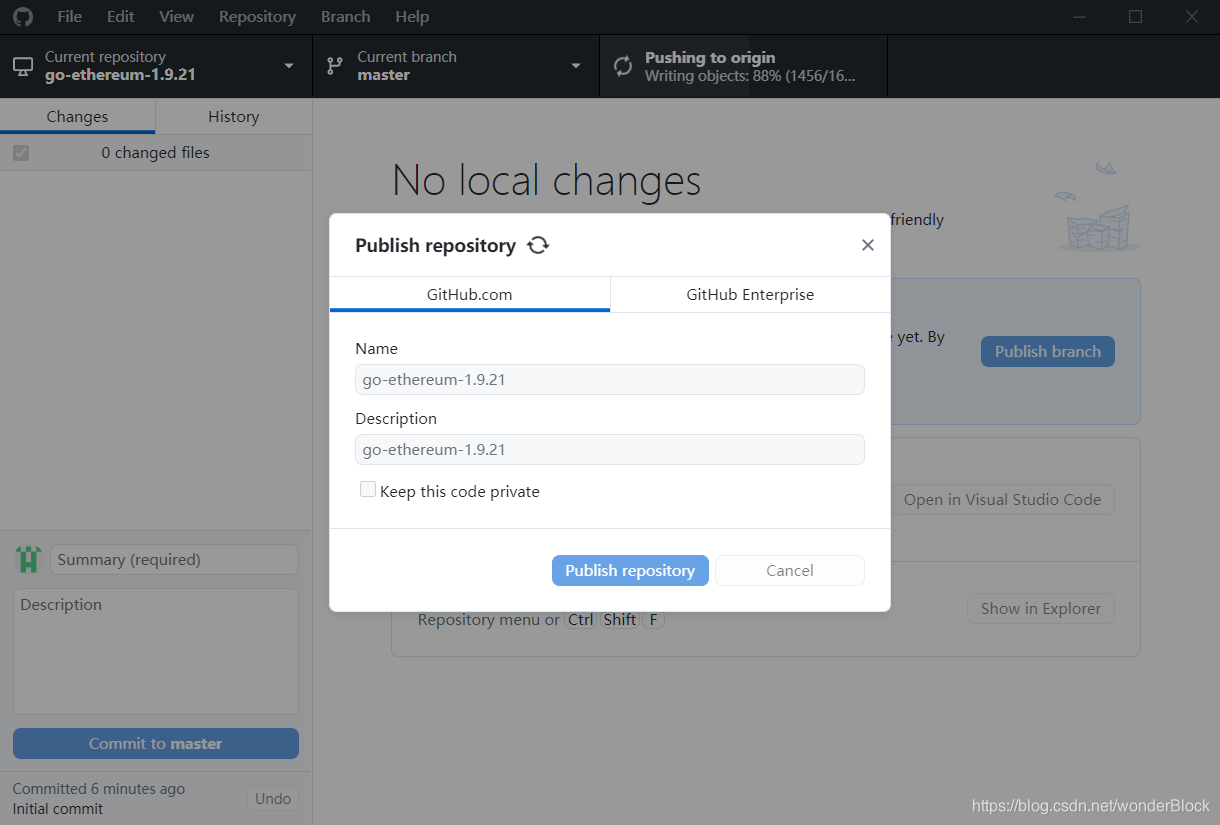This screenshot has width=1220, height=825.
Task: Switch to the Changes tab
Action: (x=77, y=116)
